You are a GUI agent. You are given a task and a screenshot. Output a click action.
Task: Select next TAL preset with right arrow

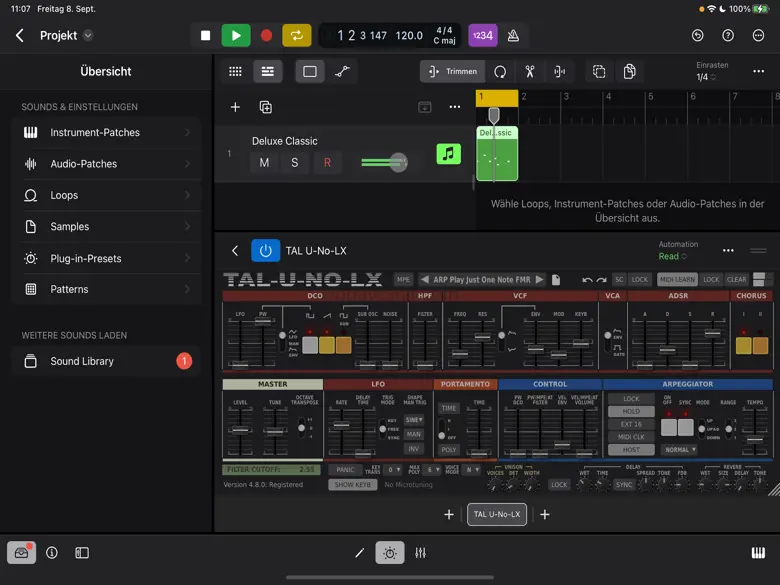(540, 280)
